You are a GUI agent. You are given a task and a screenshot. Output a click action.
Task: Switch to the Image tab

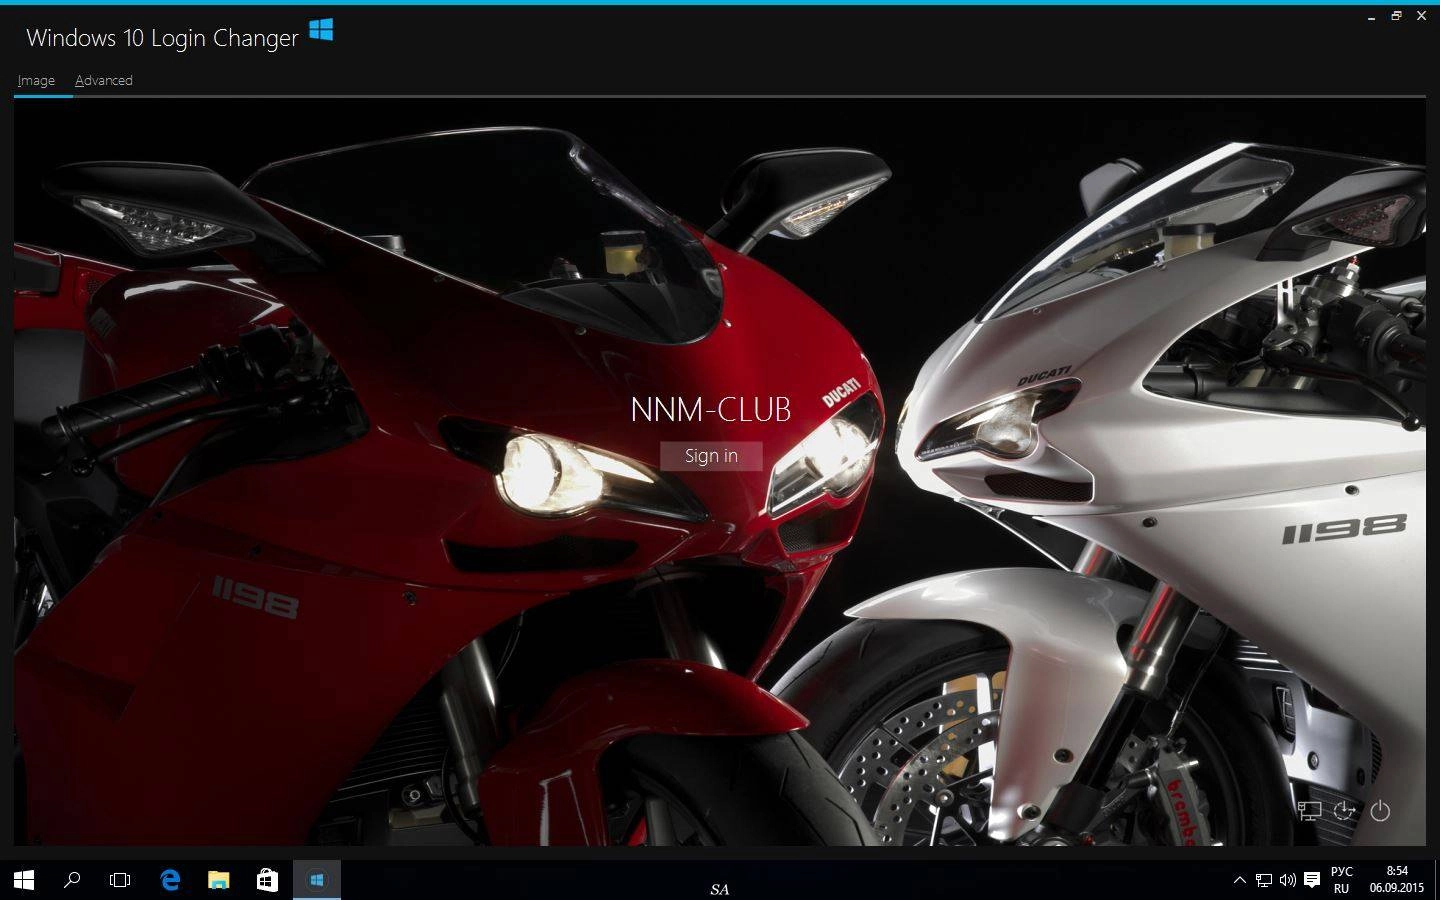click(36, 81)
